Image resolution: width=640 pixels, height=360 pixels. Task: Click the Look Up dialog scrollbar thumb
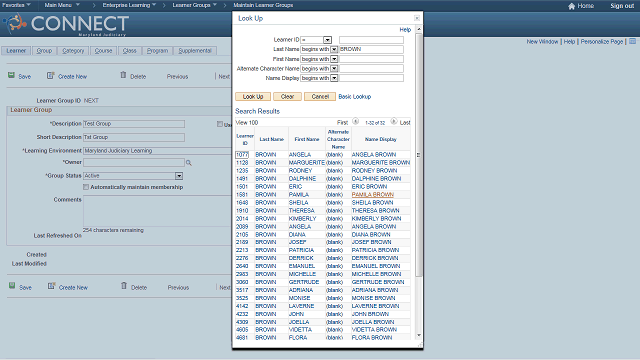coord(418,155)
